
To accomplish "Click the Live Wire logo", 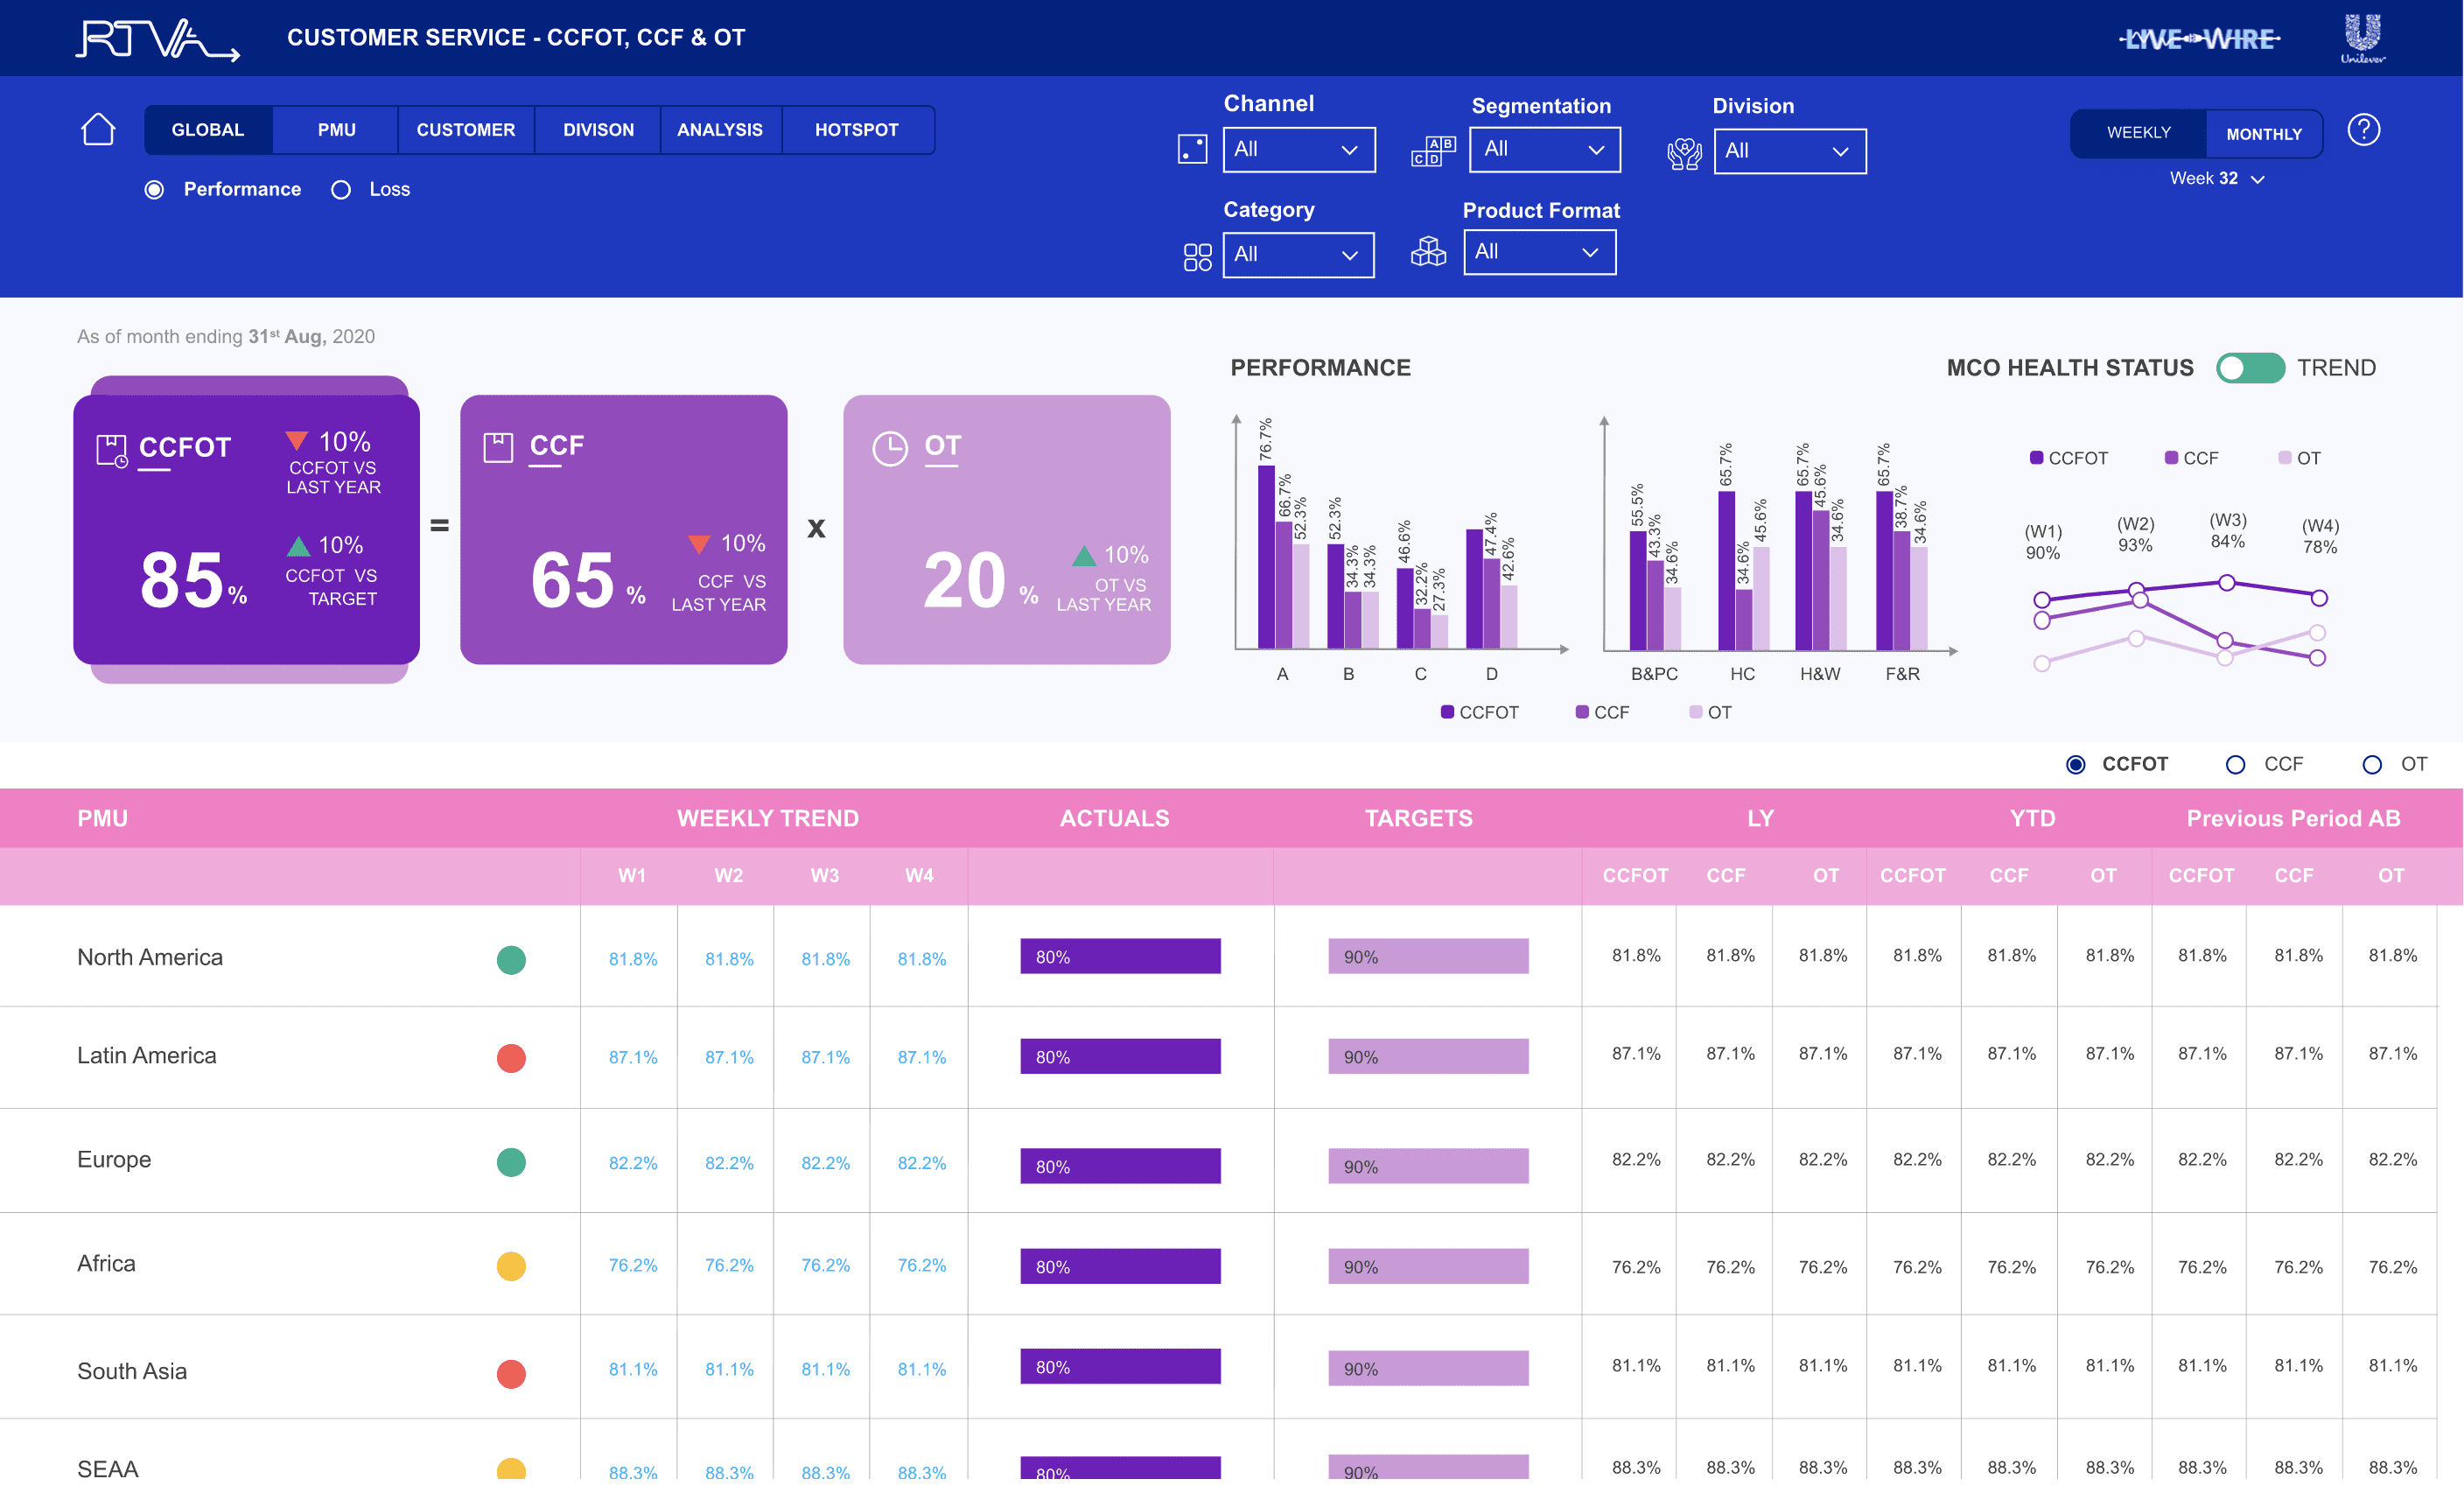I will (x=2199, y=39).
